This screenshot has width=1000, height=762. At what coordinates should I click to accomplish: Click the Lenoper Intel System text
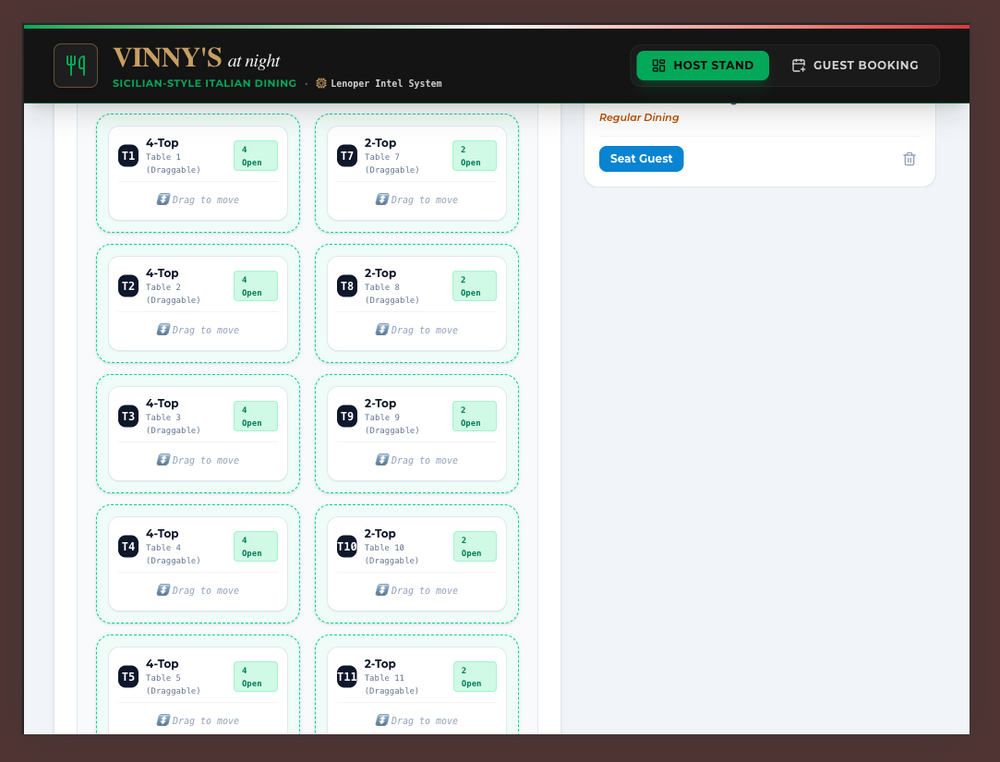pos(386,83)
